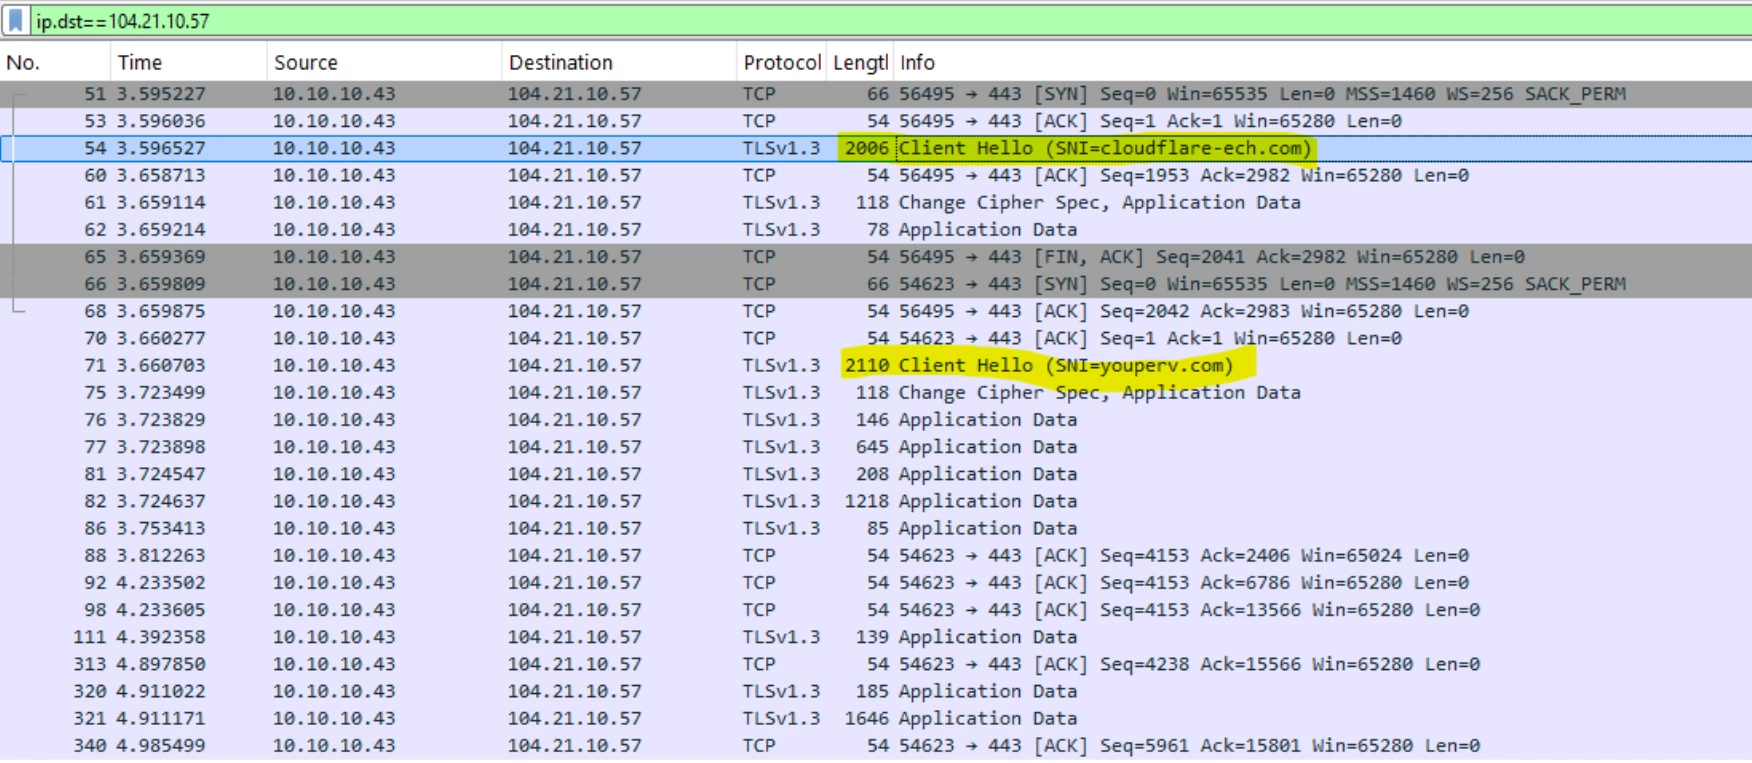Select packet 75 at time 3.723499
The image size is (1752, 763).
[x=876, y=392]
